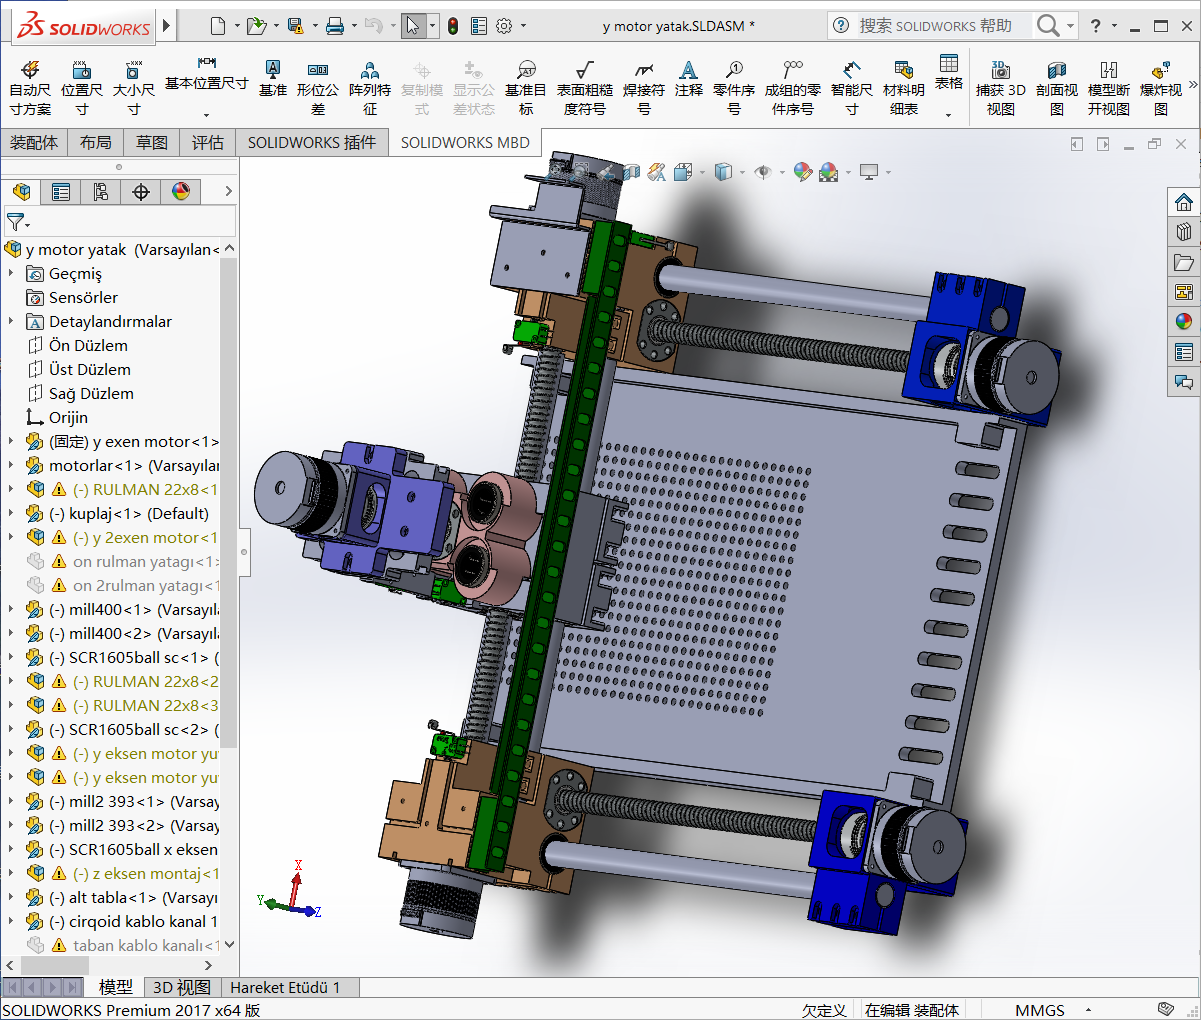The width and height of the screenshot is (1201, 1020).
Task: Open the Appearances color ball icon in task pane
Action: pyautogui.click(x=1184, y=322)
